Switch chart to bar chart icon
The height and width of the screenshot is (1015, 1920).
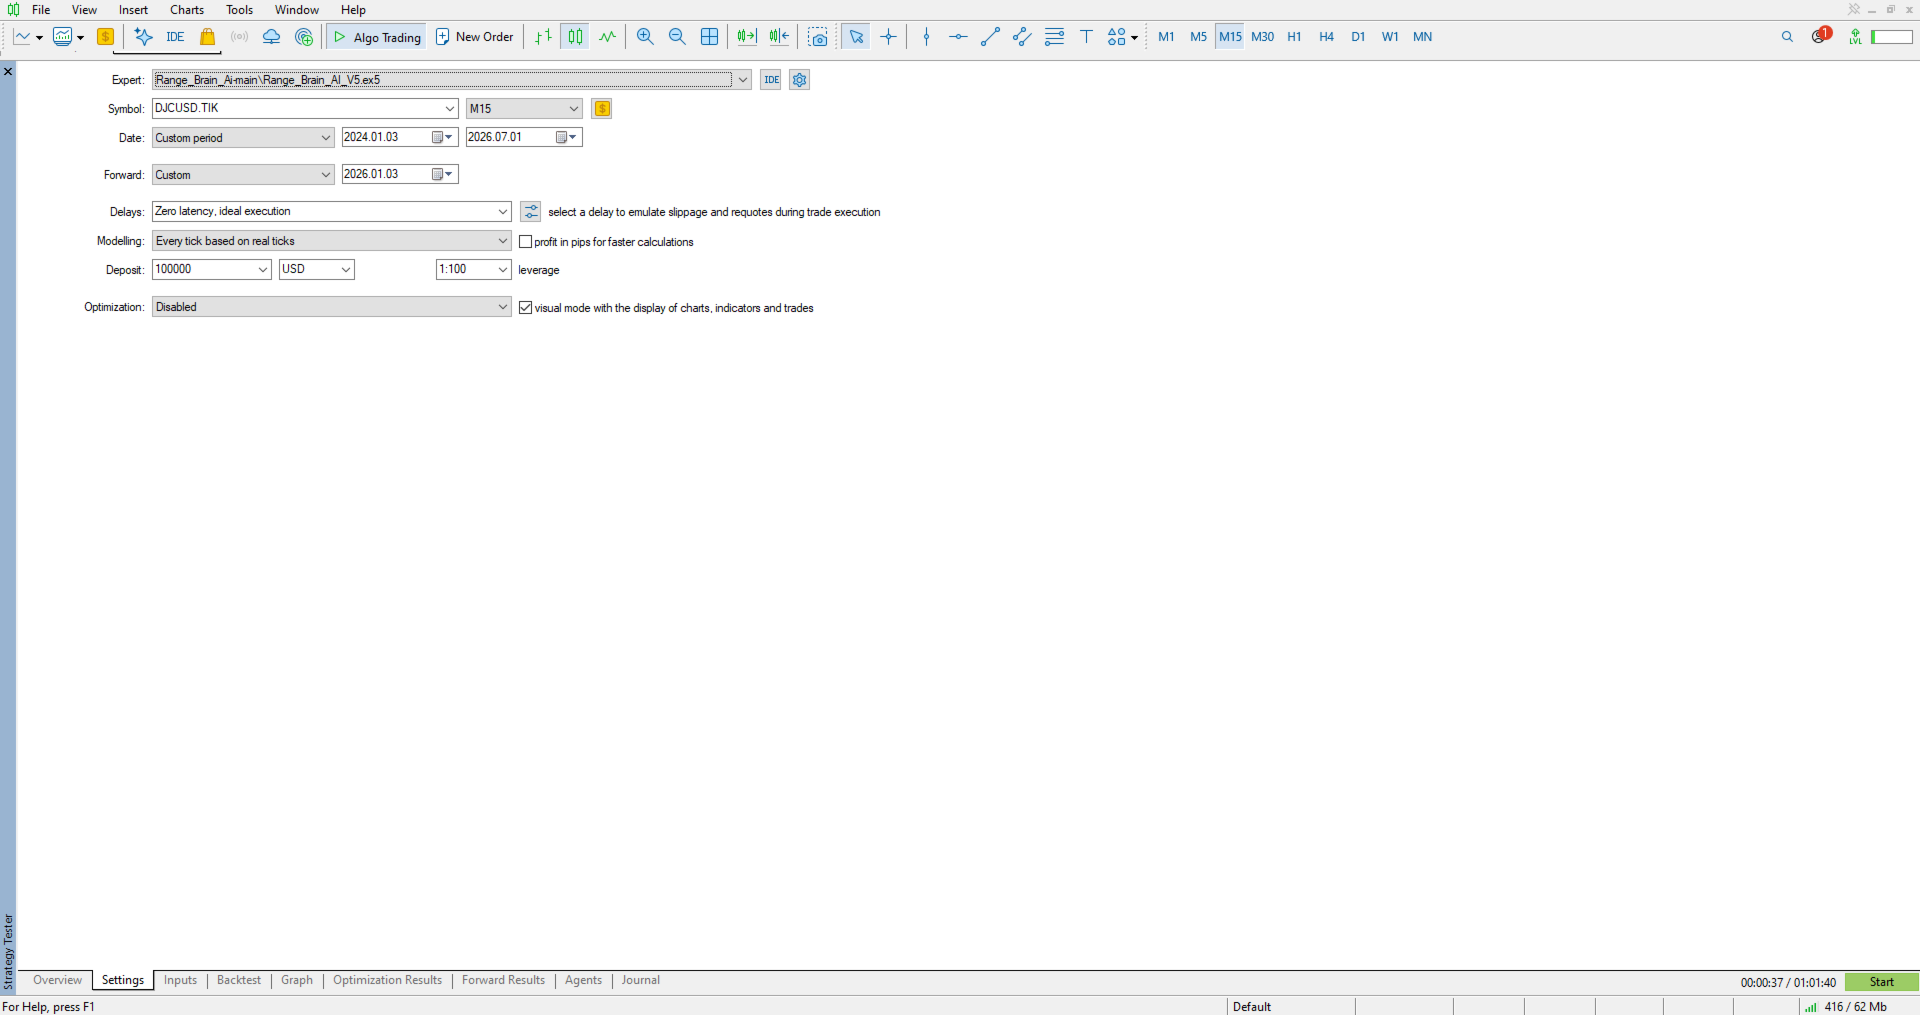pyautogui.click(x=543, y=37)
